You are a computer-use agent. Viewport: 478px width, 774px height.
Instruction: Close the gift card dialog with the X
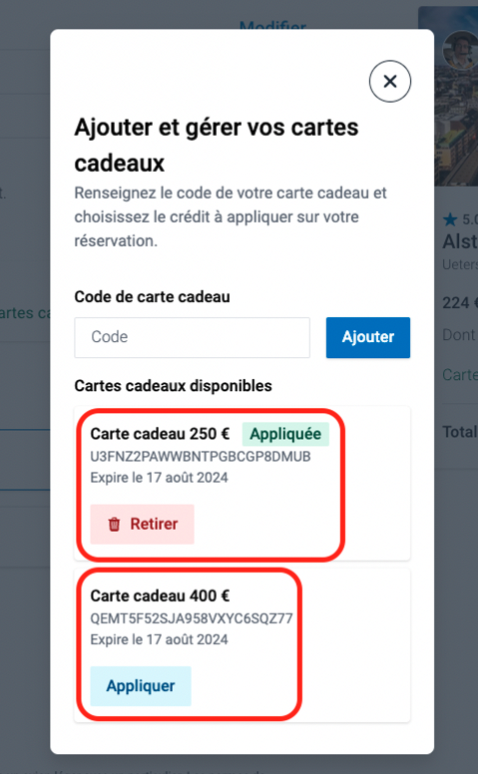pos(390,81)
